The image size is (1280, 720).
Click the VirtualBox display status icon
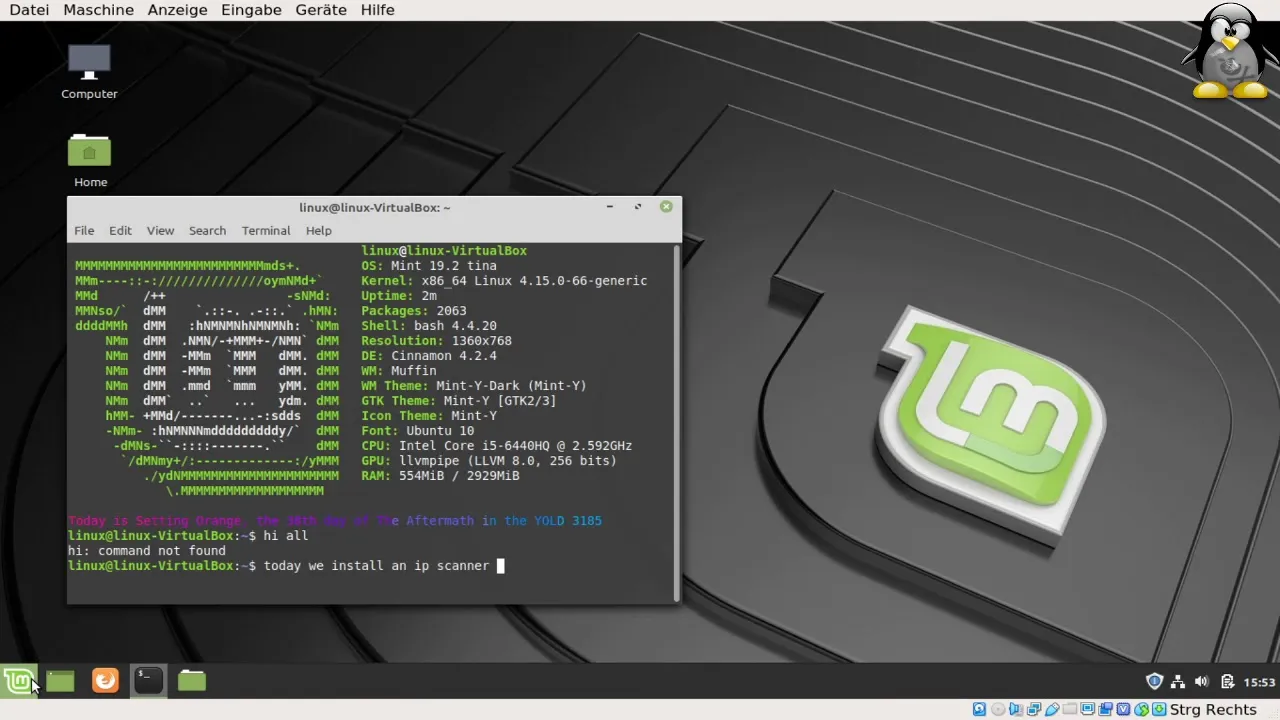pyautogui.click(x=1088, y=709)
